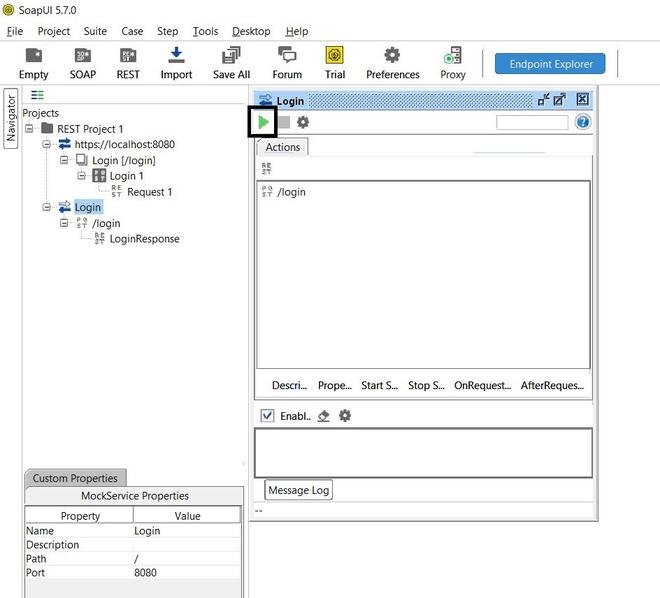Restore down the Login panel window
Viewport: 660px width, 598px height.
pos(543,100)
